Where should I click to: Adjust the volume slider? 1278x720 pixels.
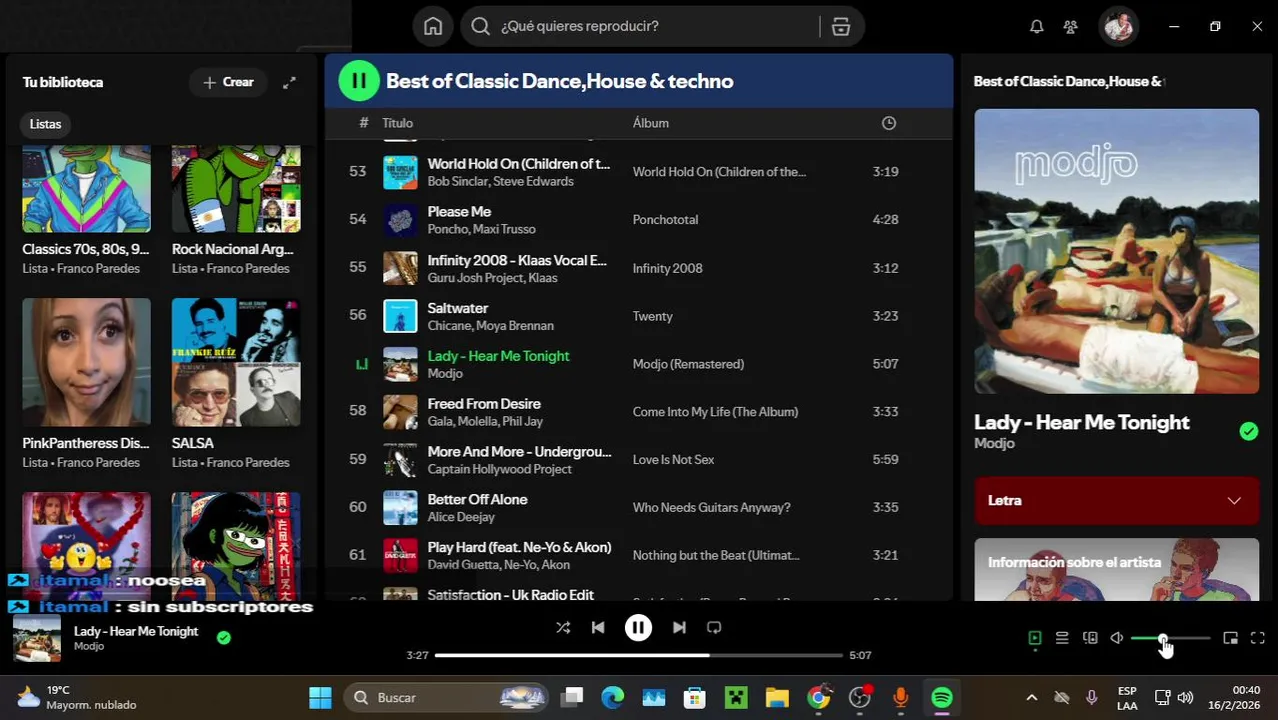pos(1170,638)
